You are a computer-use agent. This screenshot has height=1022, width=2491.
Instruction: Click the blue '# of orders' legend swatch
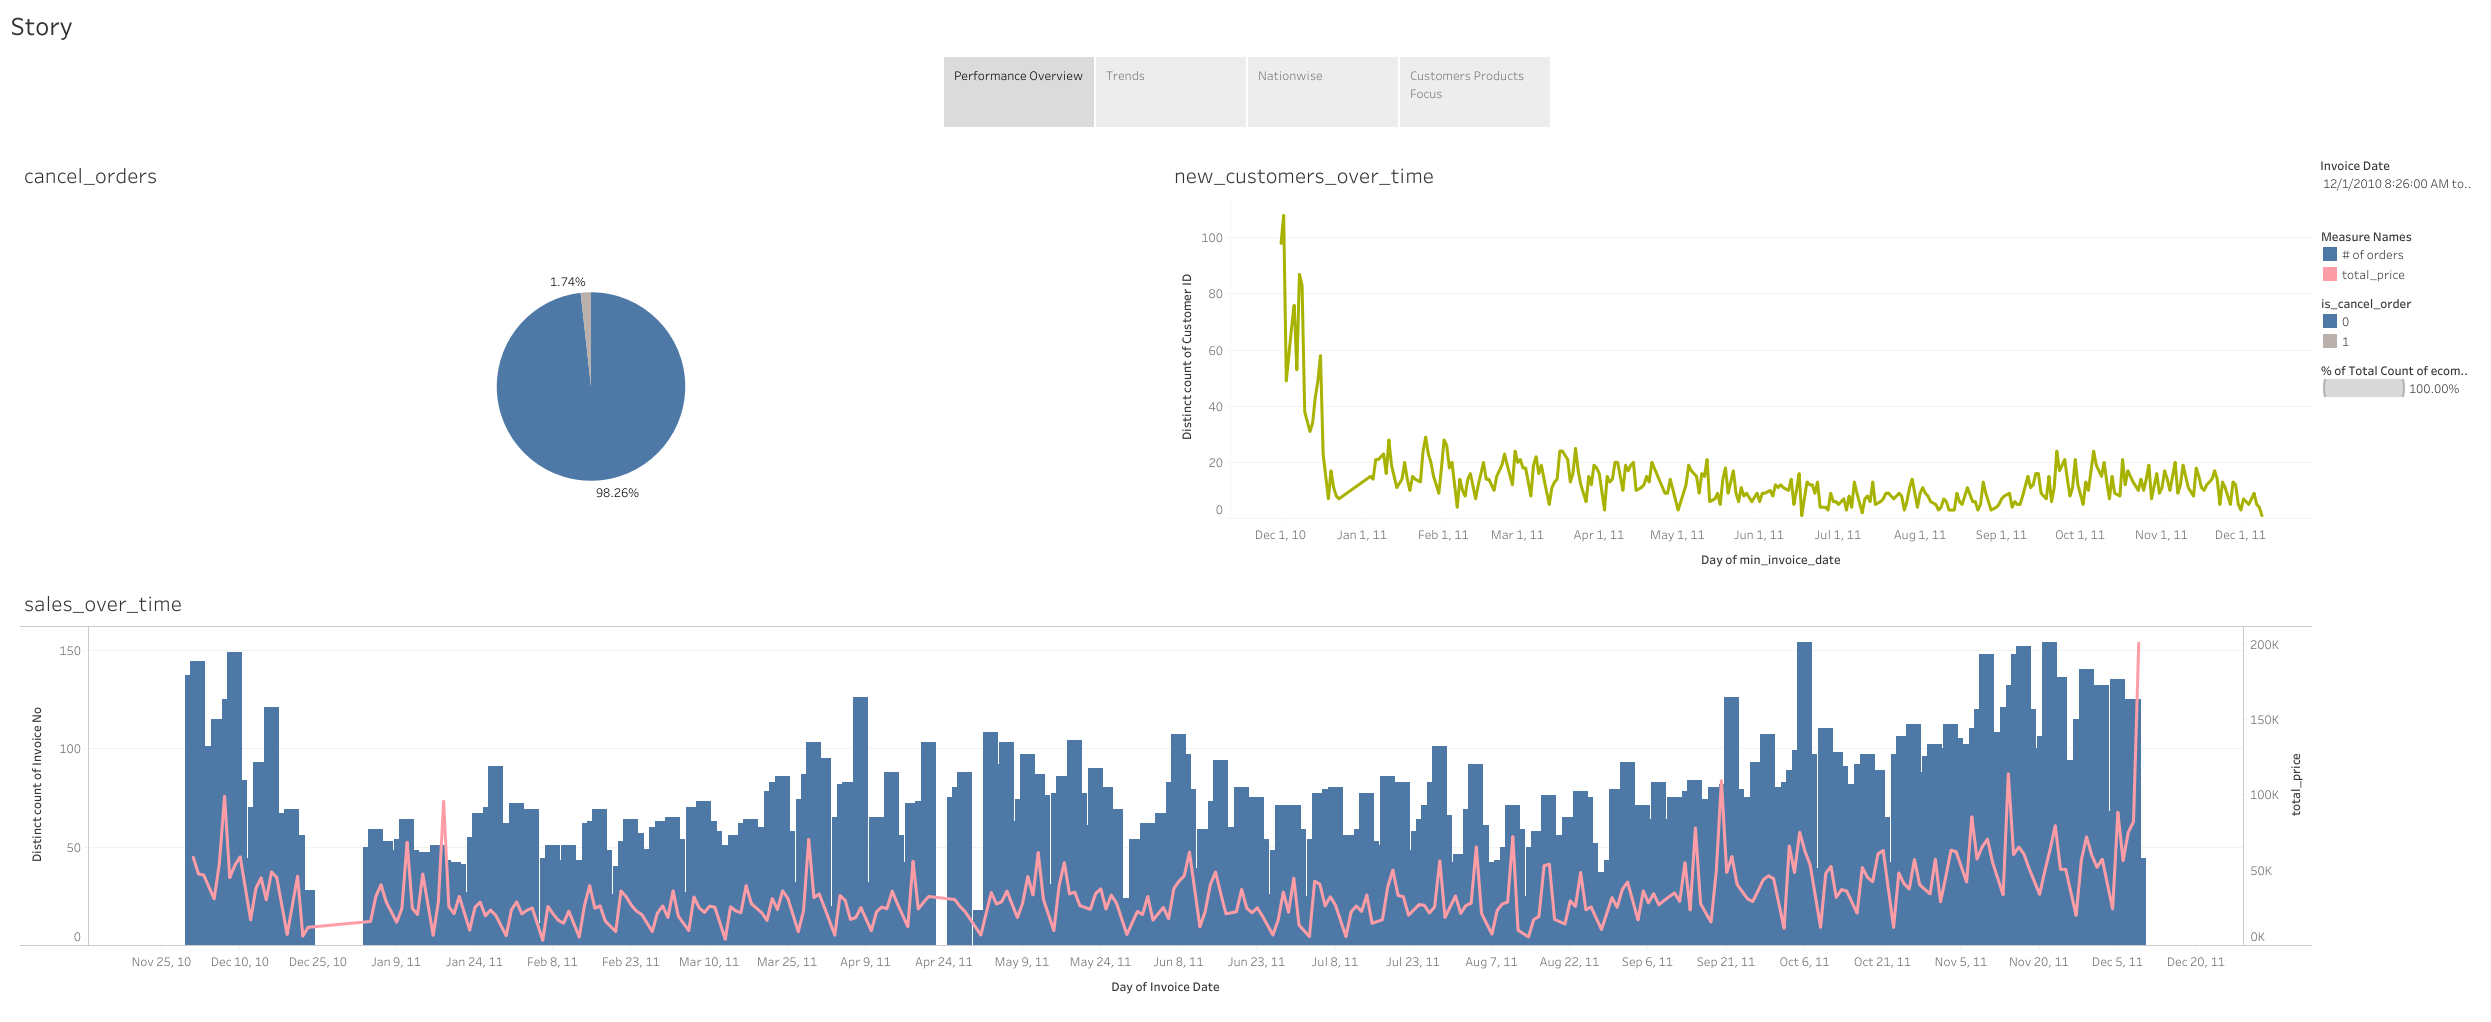tap(2329, 255)
